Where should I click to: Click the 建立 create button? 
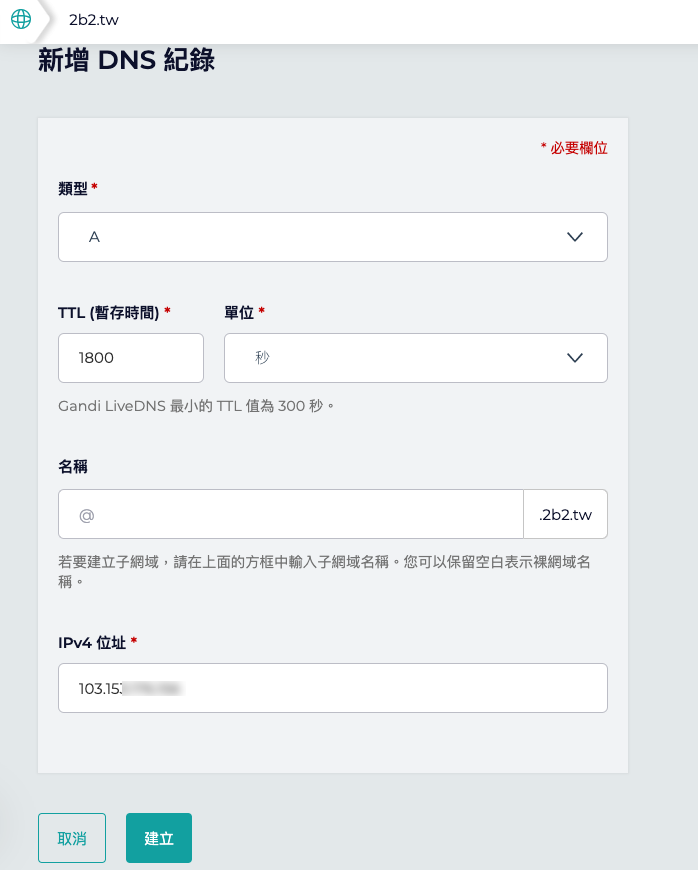[x=159, y=838]
